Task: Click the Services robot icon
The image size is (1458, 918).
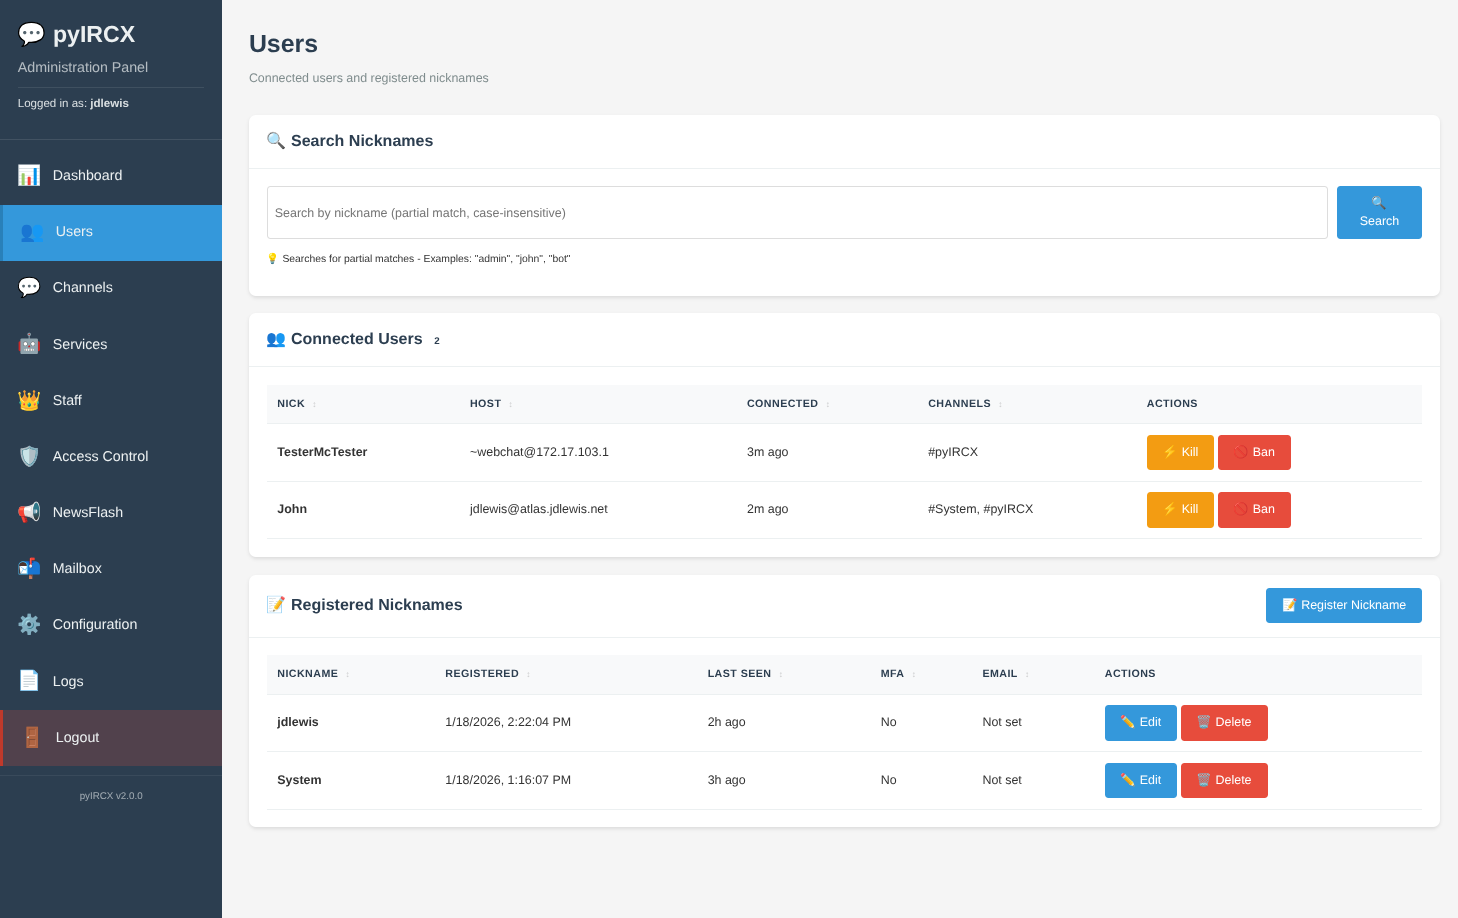Action: click(x=28, y=343)
